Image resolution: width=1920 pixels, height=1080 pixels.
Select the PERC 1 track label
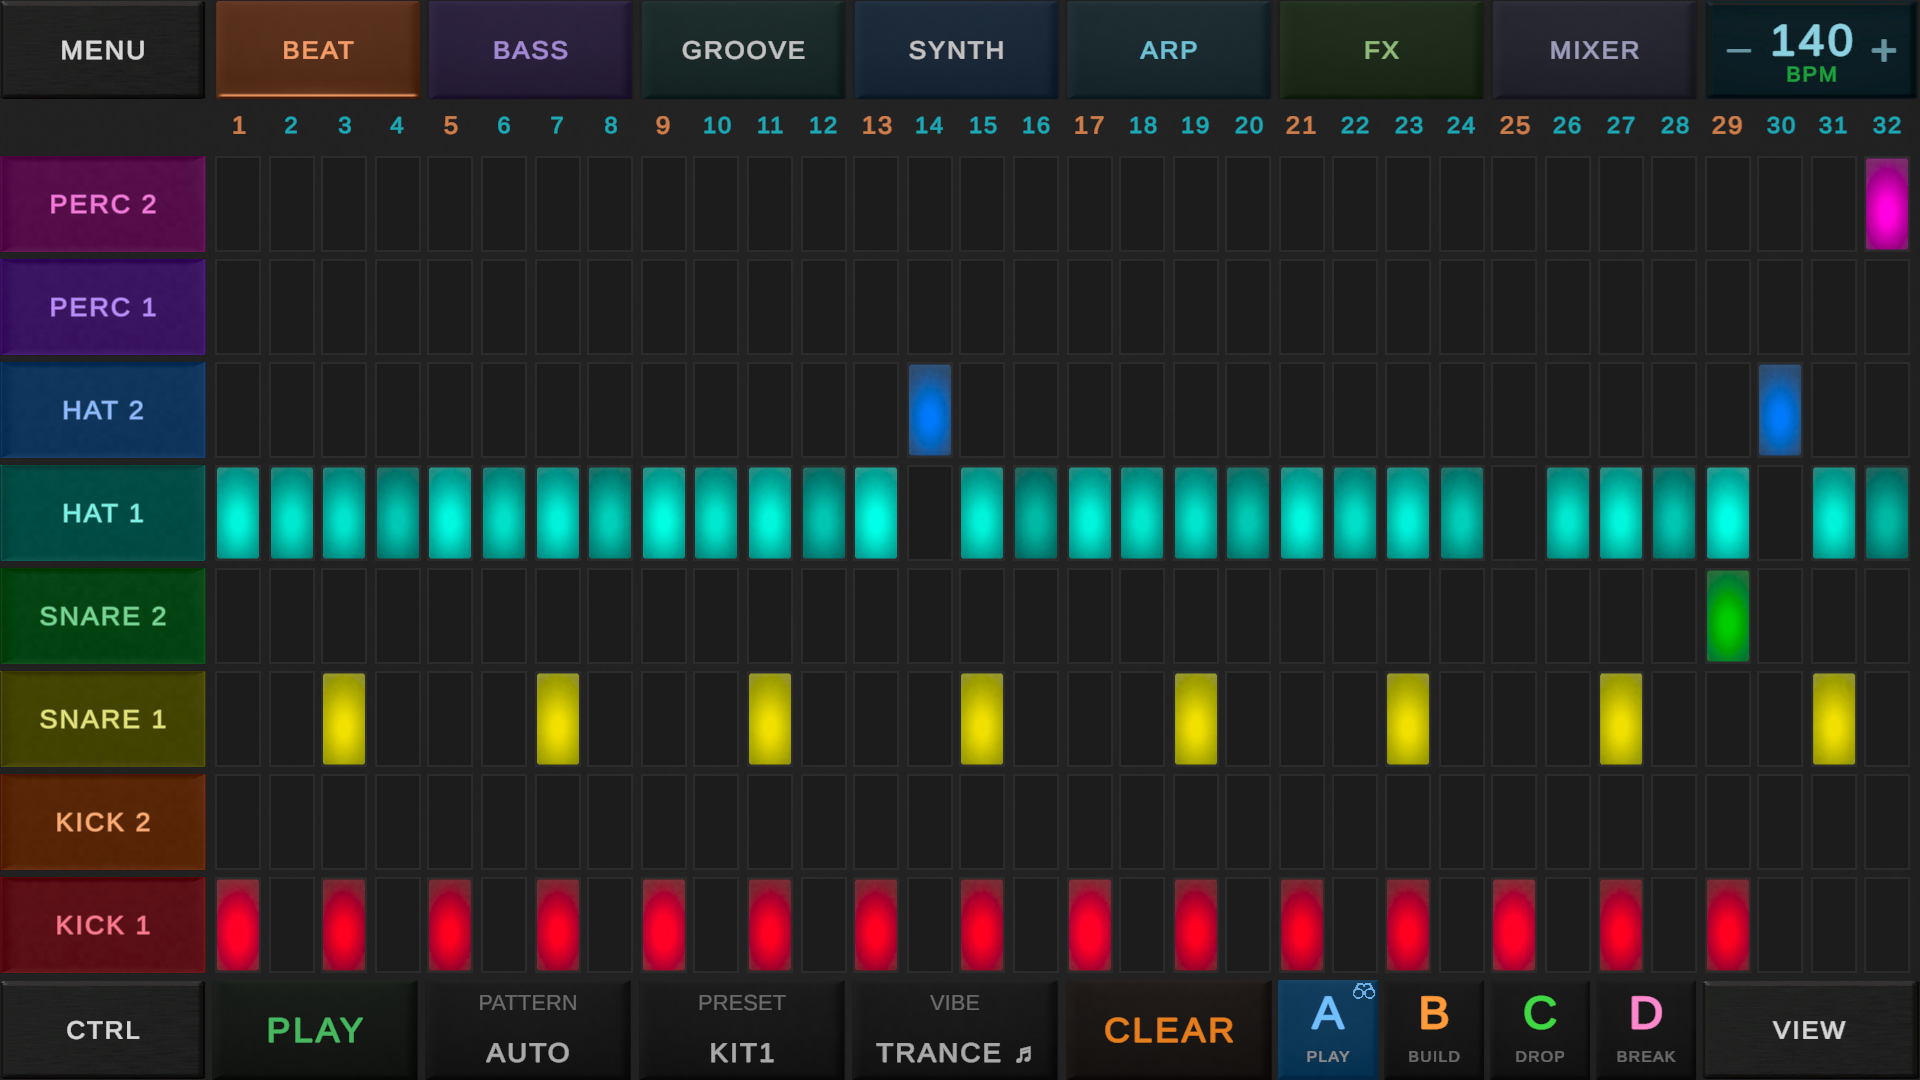[103, 307]
